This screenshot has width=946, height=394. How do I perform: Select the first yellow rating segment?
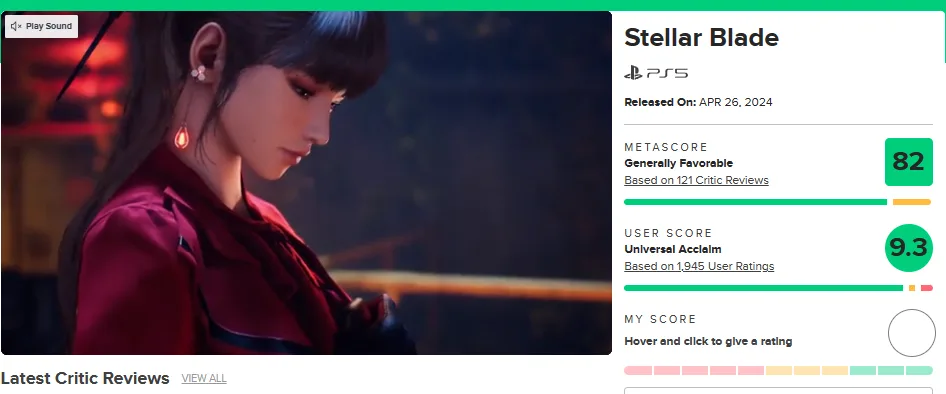779,370
